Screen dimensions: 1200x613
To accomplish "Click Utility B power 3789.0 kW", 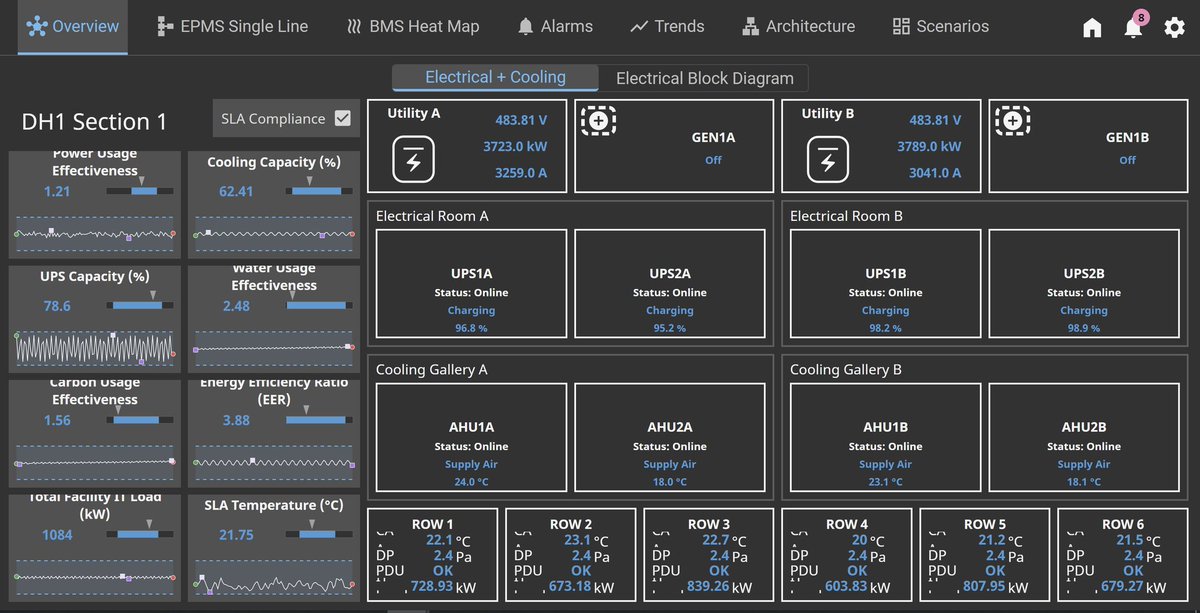I will 930,146.
